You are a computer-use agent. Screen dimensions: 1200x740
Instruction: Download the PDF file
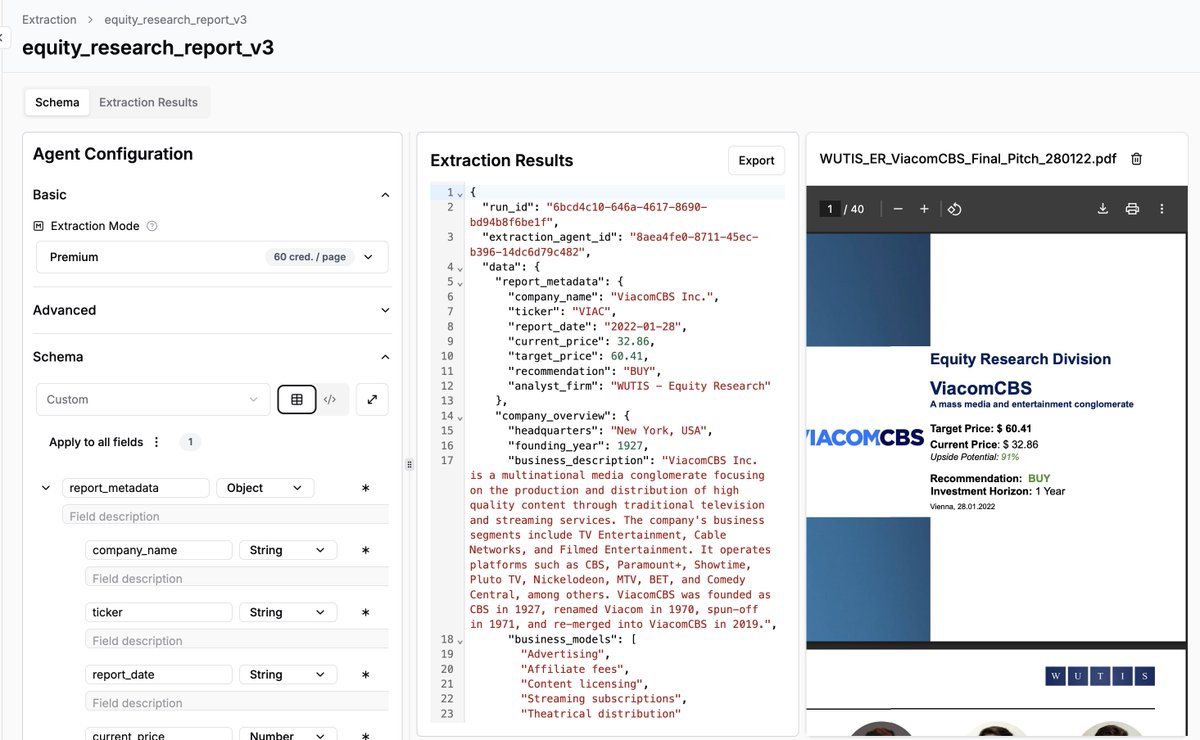click(x=1103, y=209)
